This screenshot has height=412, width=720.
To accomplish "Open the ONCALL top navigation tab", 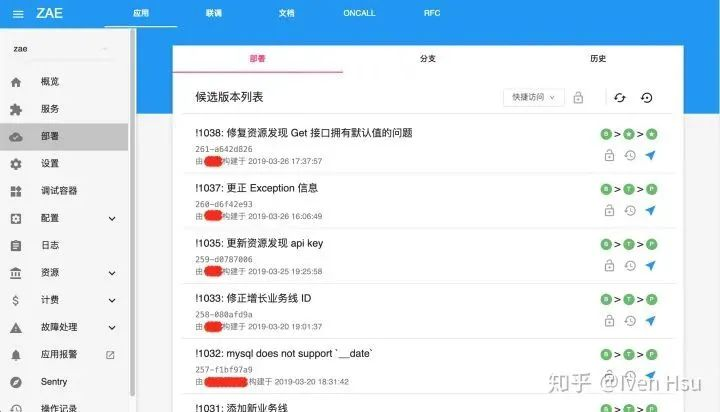I will (x=359, y=13).
